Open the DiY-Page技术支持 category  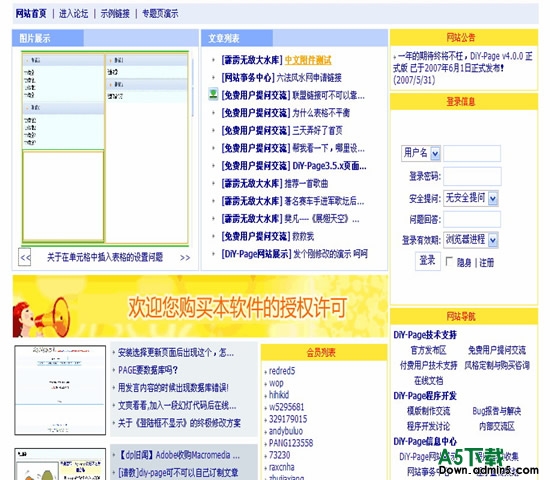tap(425, 335)
